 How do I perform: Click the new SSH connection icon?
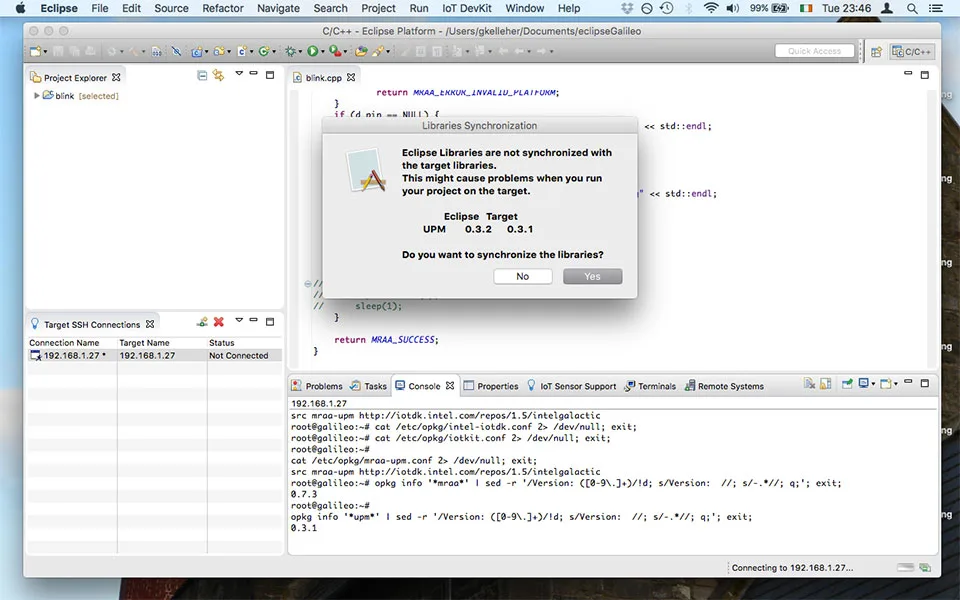[202, 322]
